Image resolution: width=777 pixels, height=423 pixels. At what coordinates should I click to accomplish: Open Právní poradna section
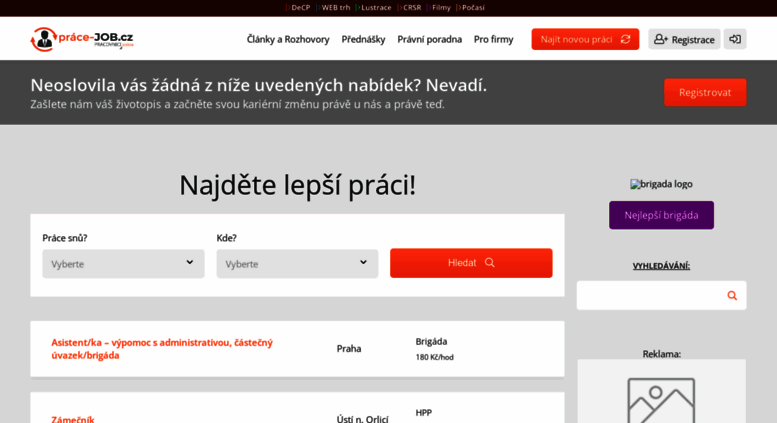click(x=430, y=39)
